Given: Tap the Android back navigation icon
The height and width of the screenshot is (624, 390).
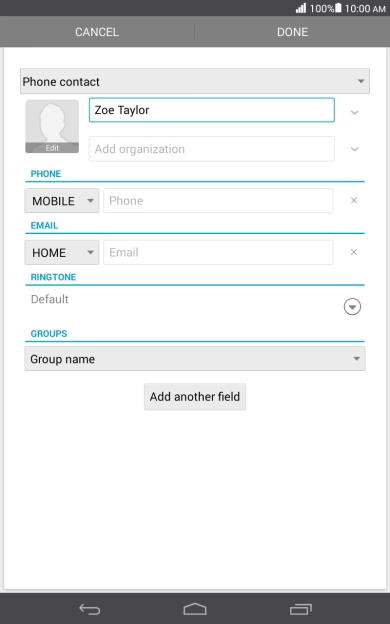Looking at the screenshot, I should 90,609.
